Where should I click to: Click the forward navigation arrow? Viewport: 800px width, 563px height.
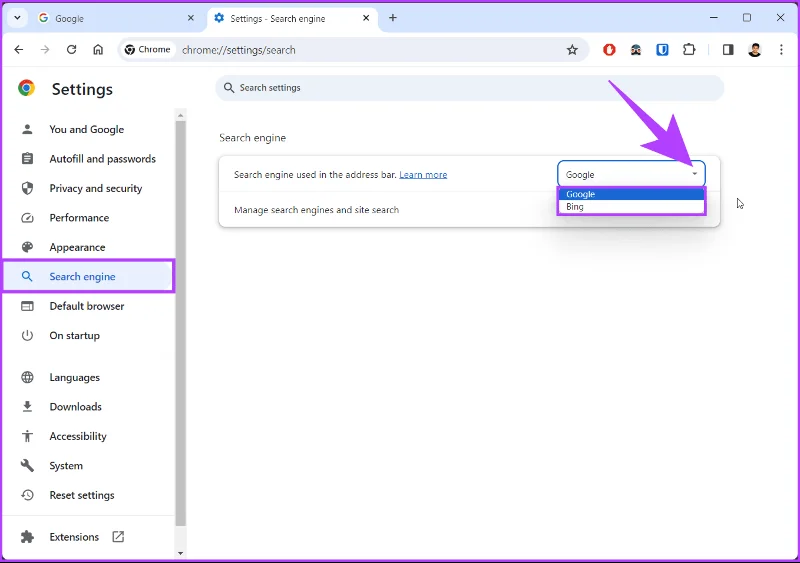point(45,50)
